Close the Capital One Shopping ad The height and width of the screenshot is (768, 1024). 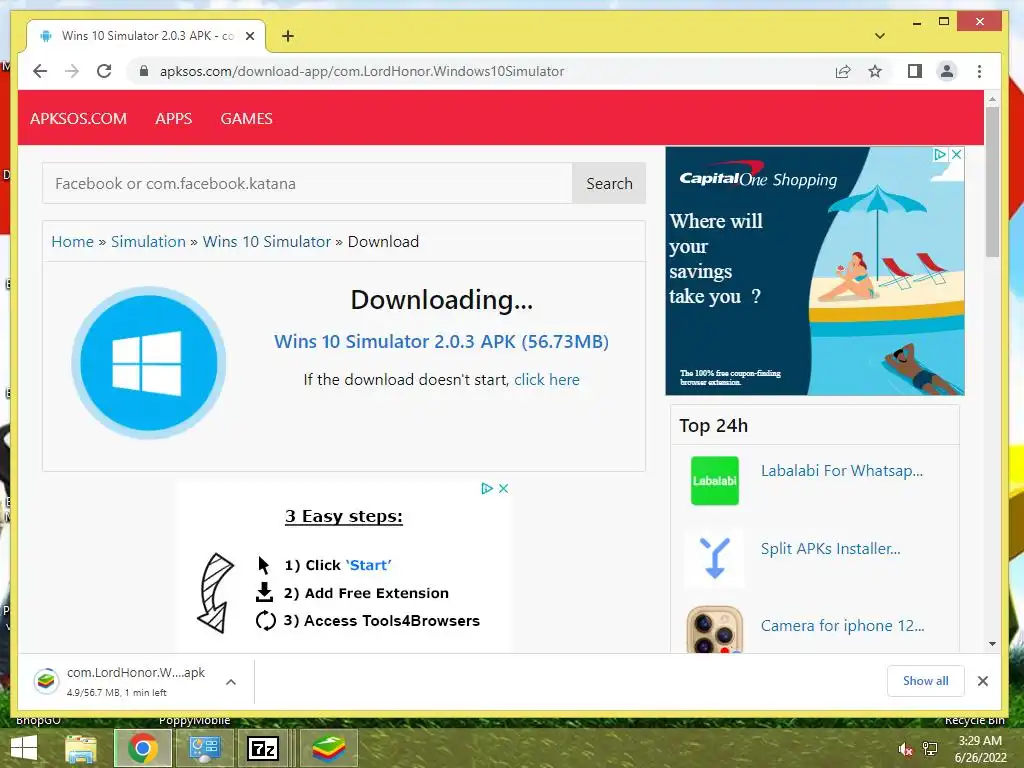click(956, 154)
